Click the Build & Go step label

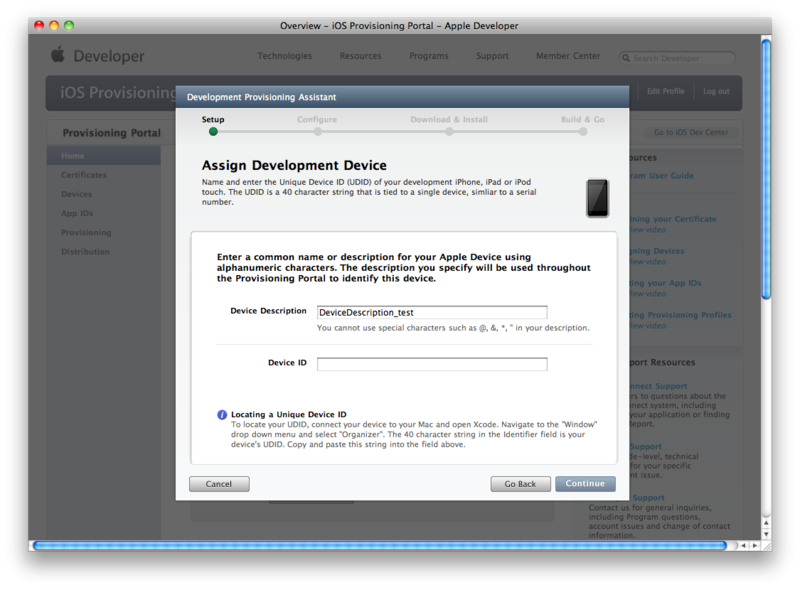(583, 119)
